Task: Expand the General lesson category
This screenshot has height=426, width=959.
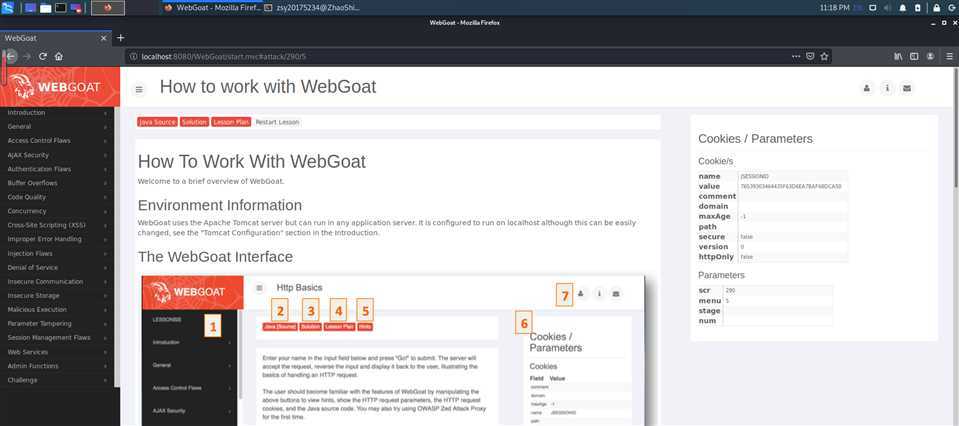Action: pos(57,127)
